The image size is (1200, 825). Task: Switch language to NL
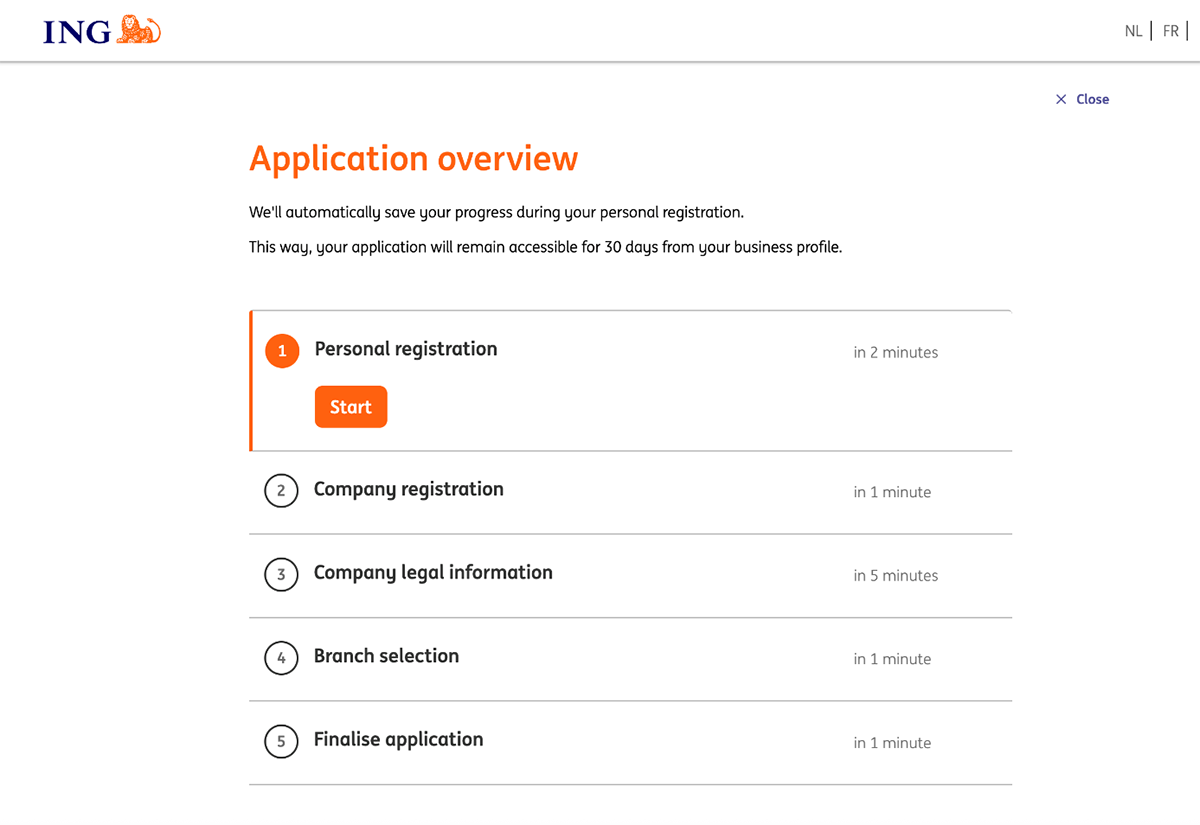click(1133, 31)
